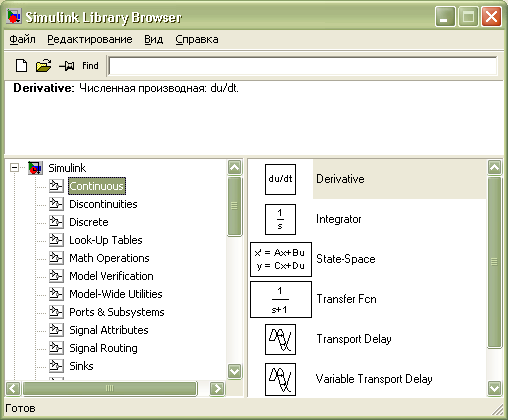Click the block list scroll-up arrow
Image resolution: width=508 pixels, height=420 pixels.
coord(494,167)
